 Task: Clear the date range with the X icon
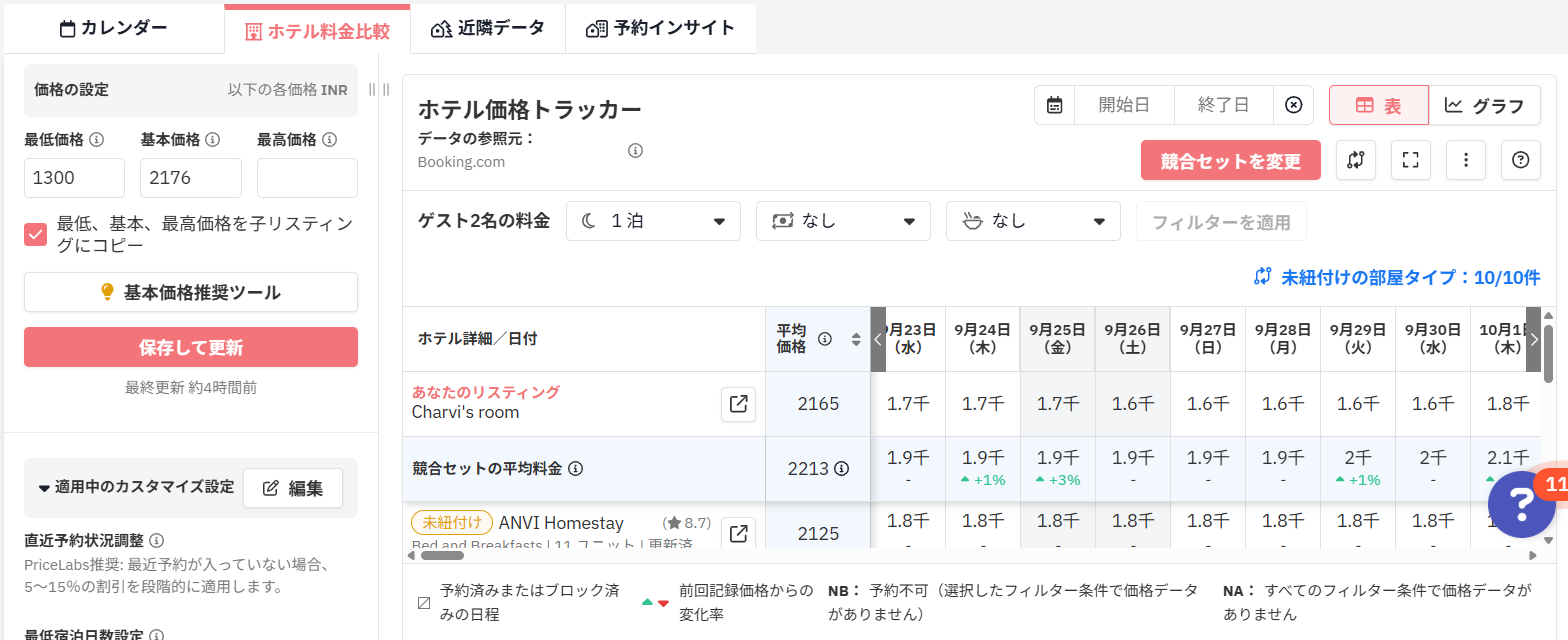click(1293, 105)
